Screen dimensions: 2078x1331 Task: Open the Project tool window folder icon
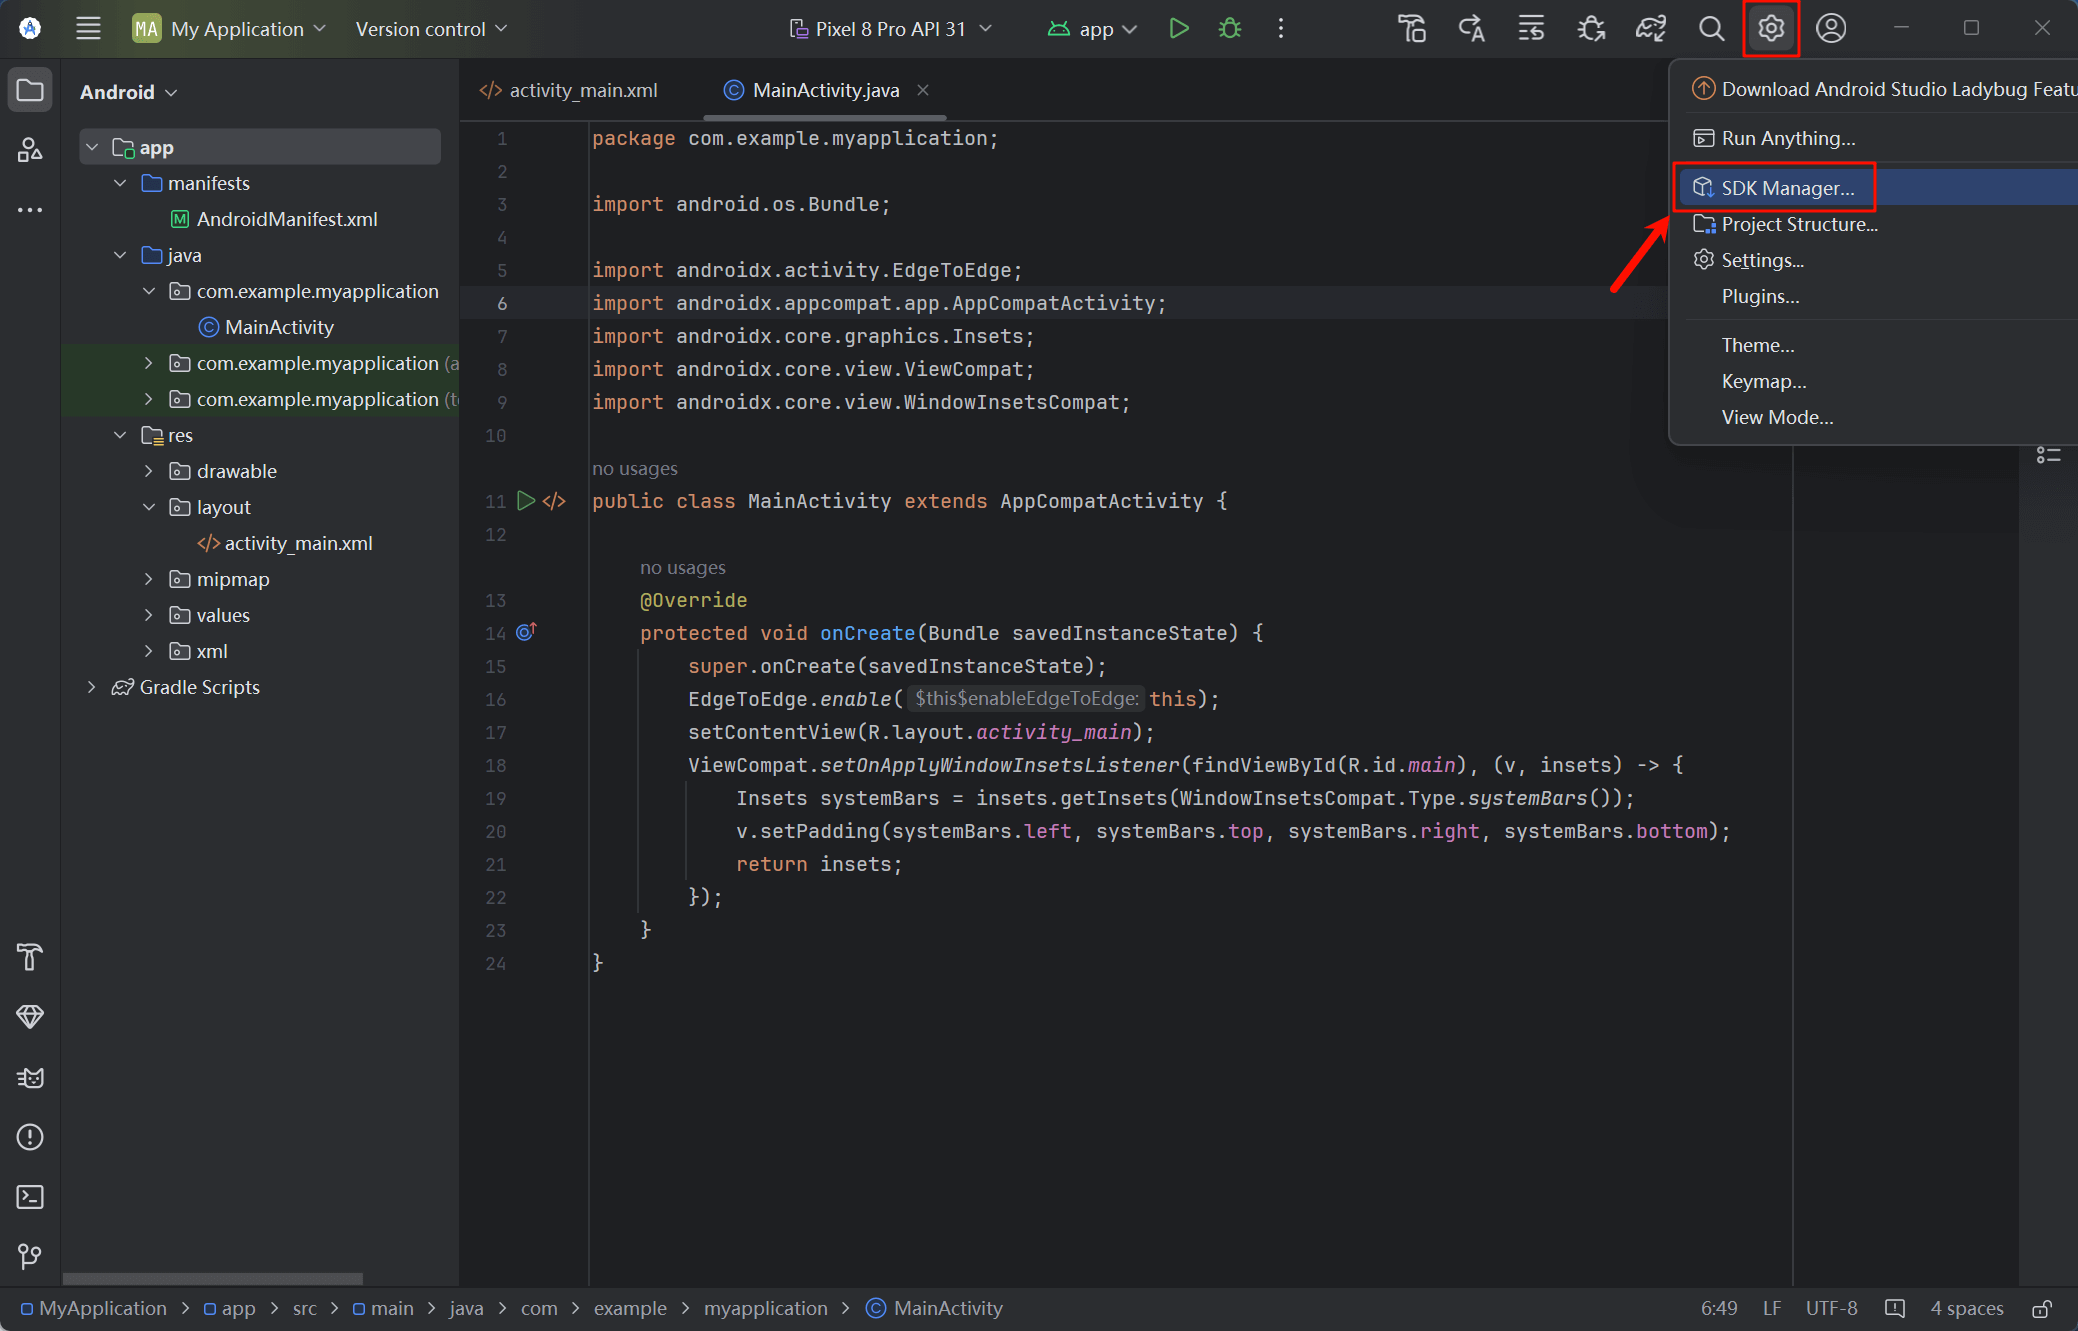coord(30,90)
